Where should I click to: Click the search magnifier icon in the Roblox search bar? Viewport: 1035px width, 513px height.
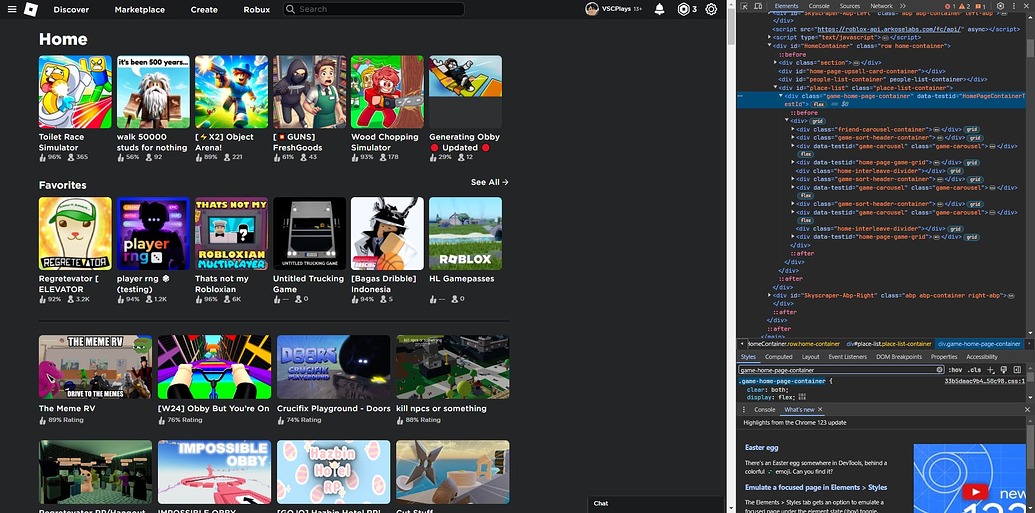click(290, 9)
